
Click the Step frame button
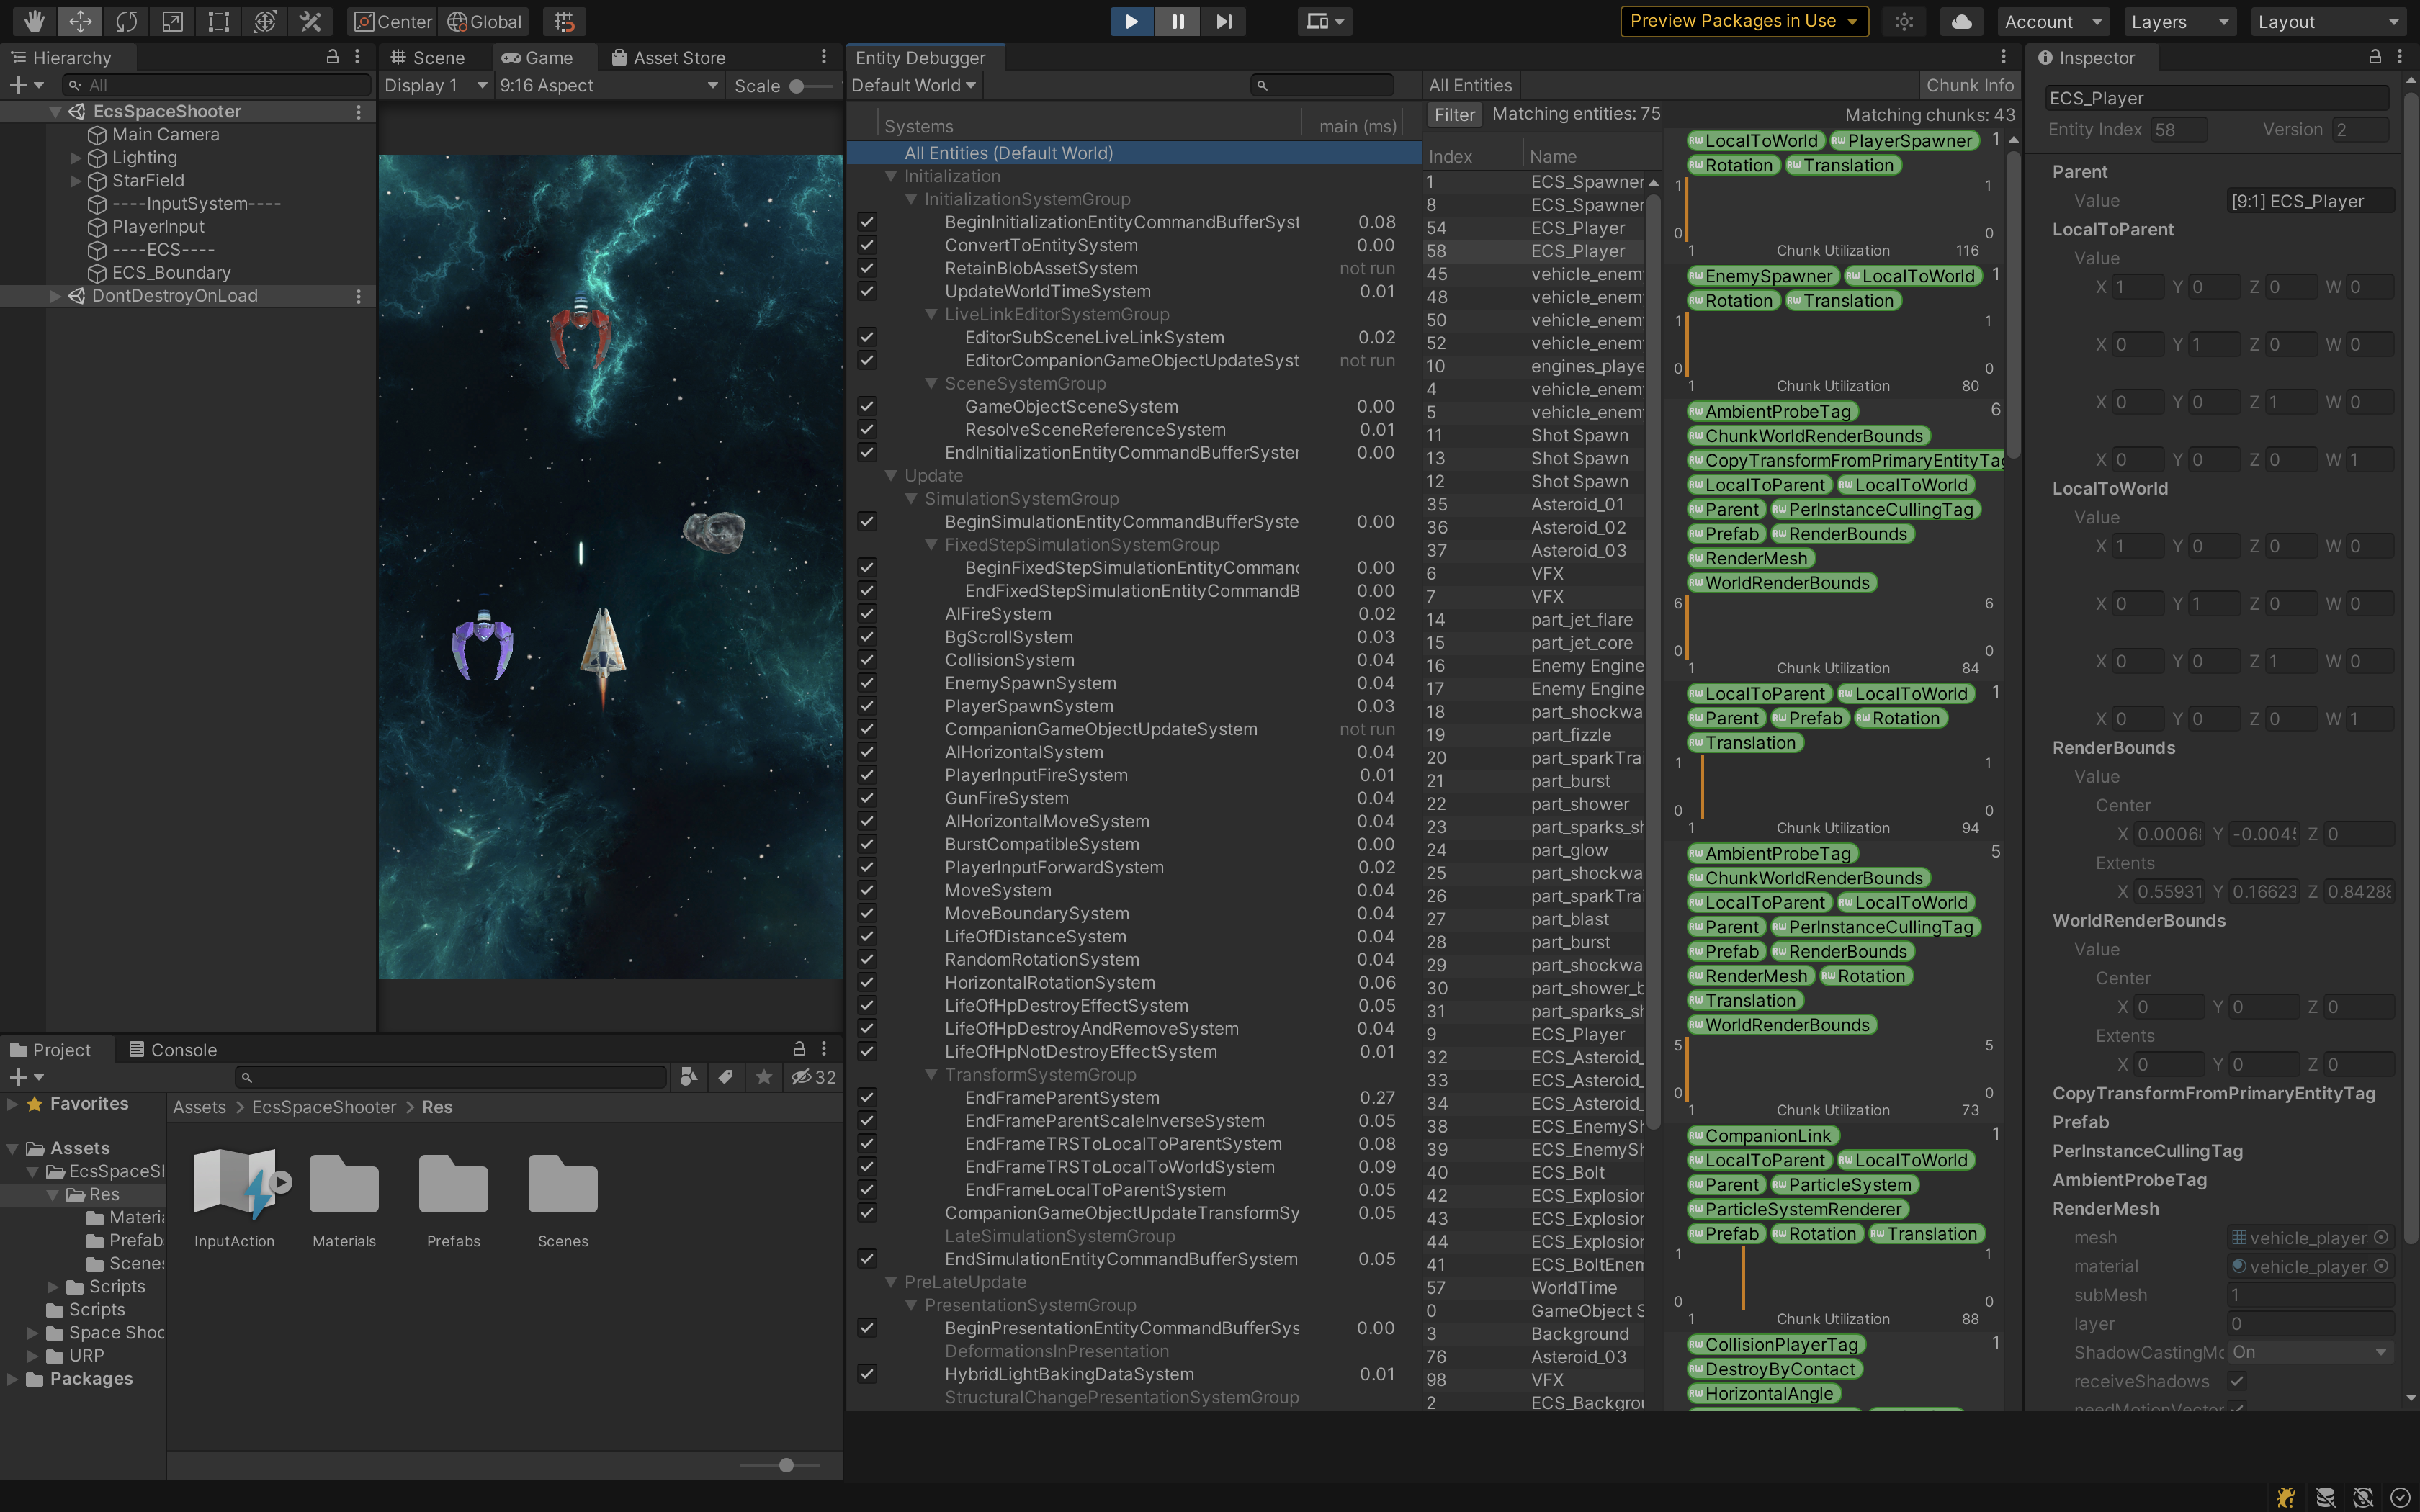pos(1224,21)
